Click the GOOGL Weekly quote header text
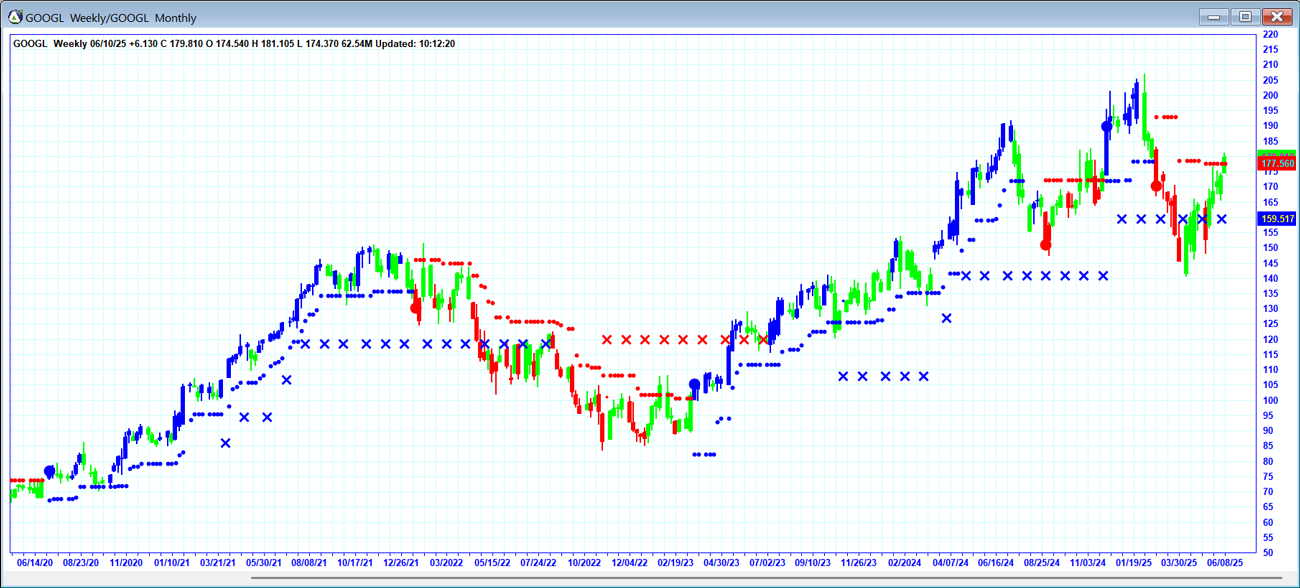The image size is (1300, 588). tap(234, 44)
